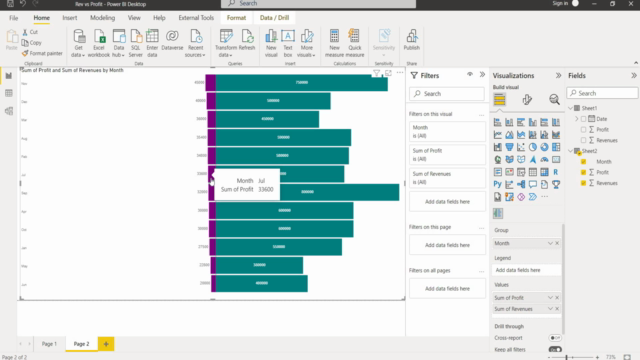
Task: Open the Analytics pane
Action: pyautogui.click(x=554, y=100)
